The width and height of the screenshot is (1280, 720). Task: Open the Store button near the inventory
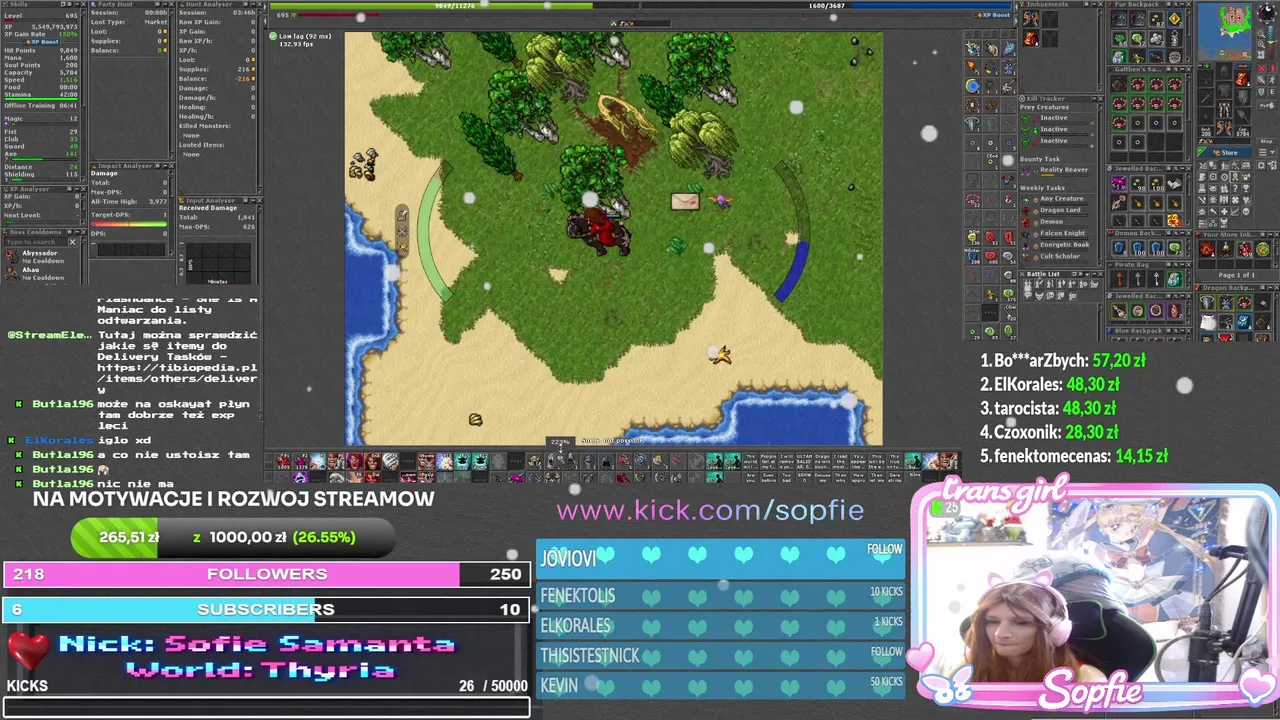pos(1225,152)
